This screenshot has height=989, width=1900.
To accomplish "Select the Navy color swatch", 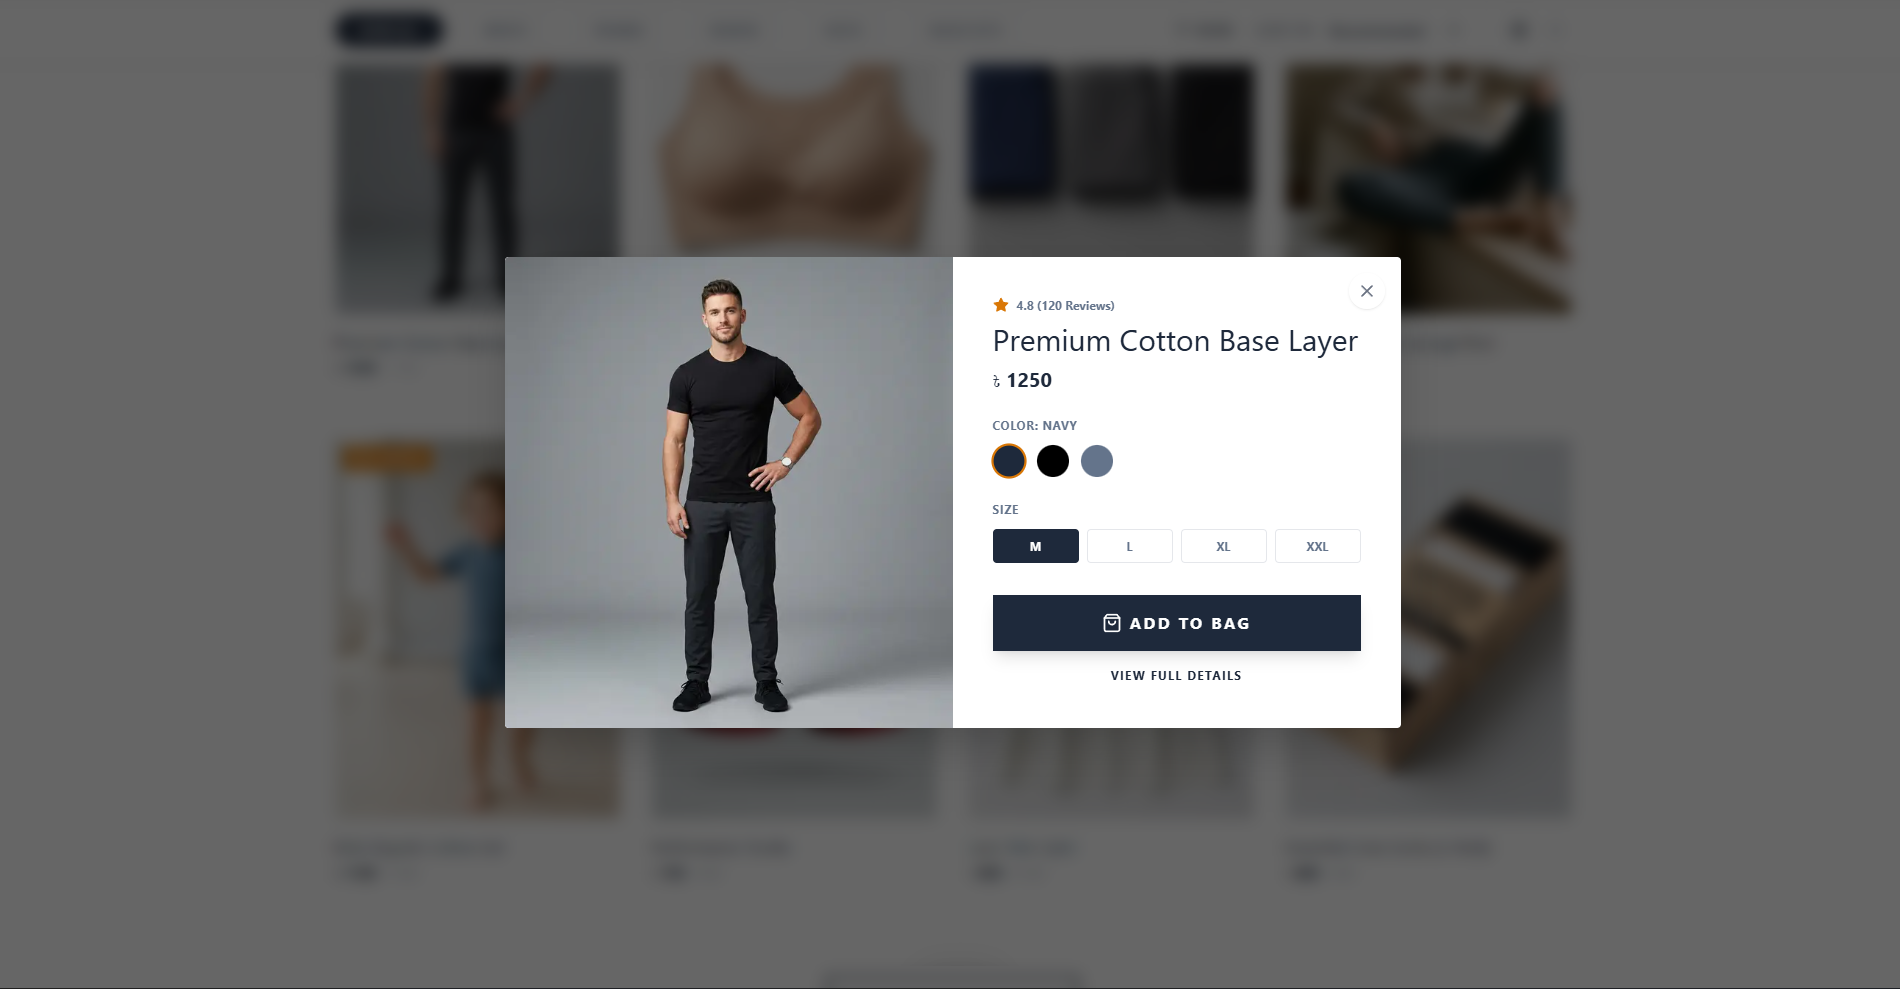I will point(1009,461).
